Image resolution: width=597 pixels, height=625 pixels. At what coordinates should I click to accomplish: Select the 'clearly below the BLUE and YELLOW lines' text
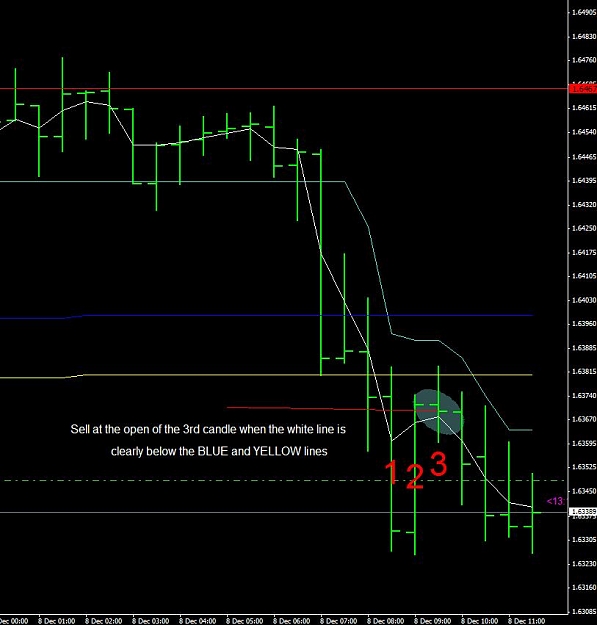tap(219, 451)
